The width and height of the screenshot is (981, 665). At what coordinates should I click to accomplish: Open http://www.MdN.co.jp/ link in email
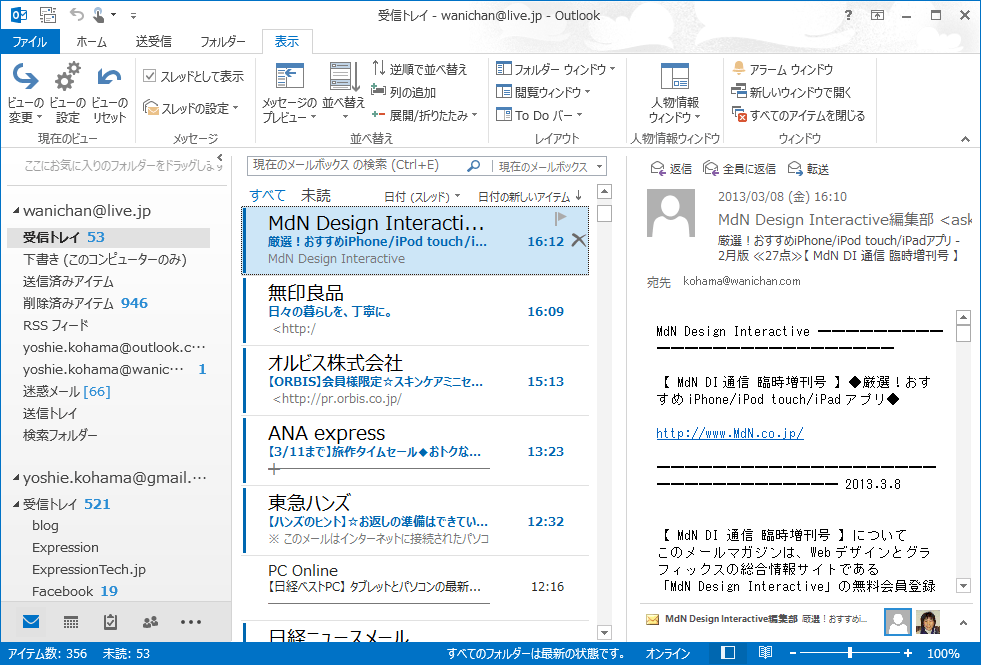click(729, 433)
